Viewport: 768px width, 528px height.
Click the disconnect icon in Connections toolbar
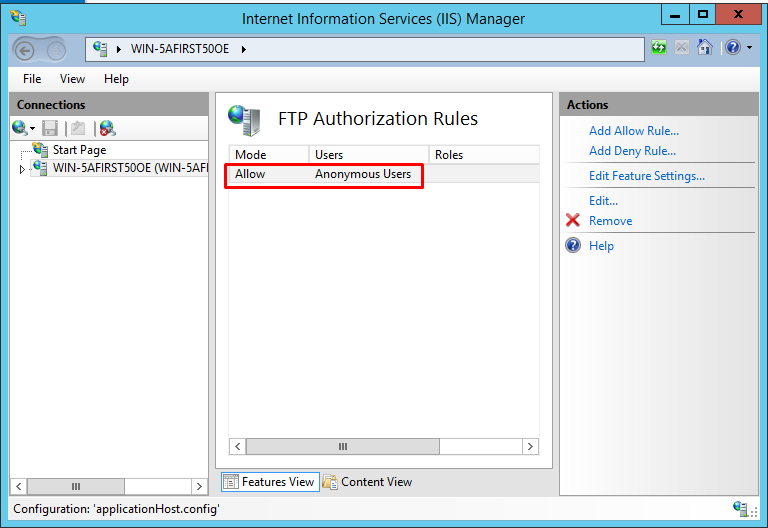(x=107, y=128)
